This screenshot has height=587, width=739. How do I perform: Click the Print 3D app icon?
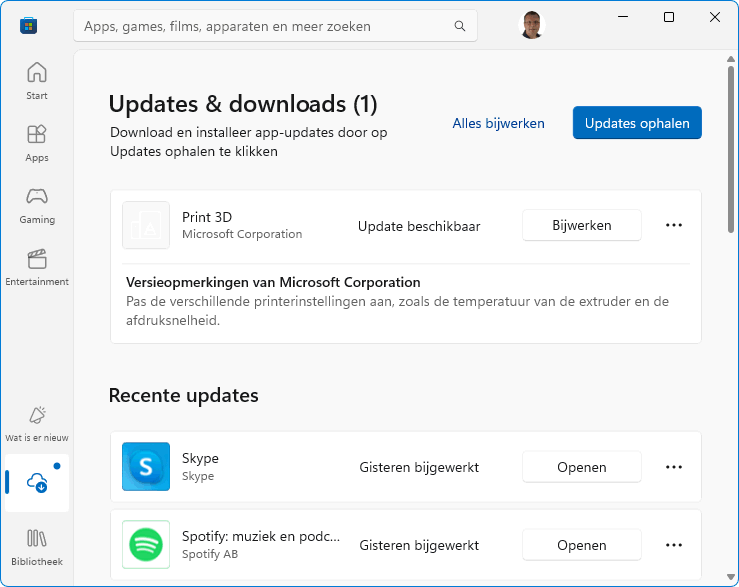[146, 225]
